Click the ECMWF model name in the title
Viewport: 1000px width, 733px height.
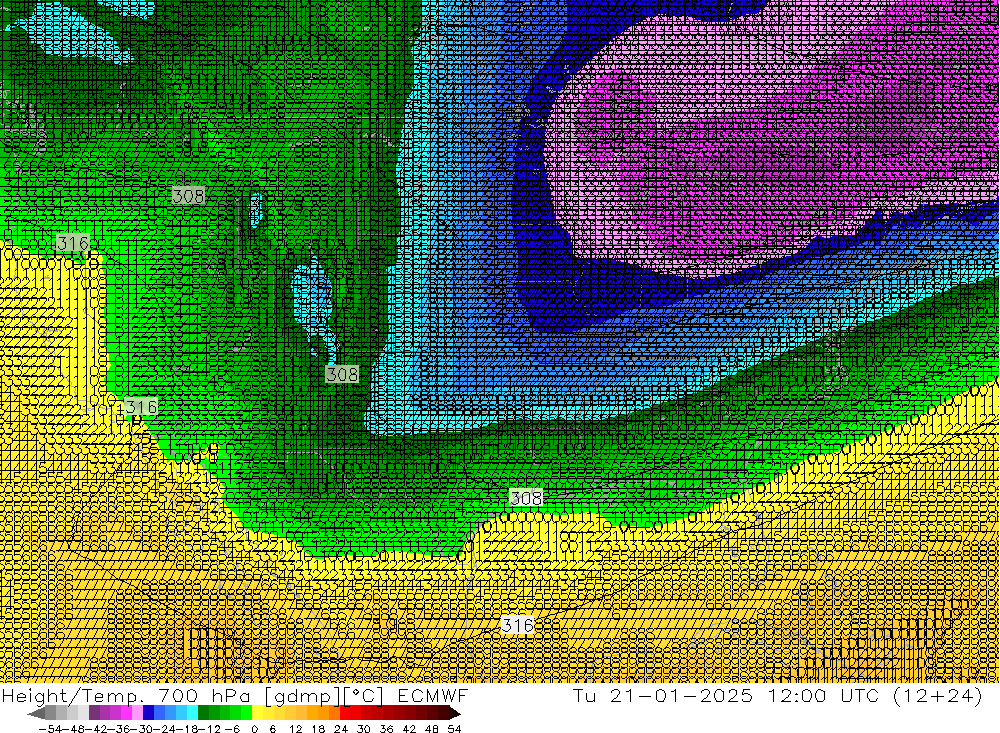point(433,695)
